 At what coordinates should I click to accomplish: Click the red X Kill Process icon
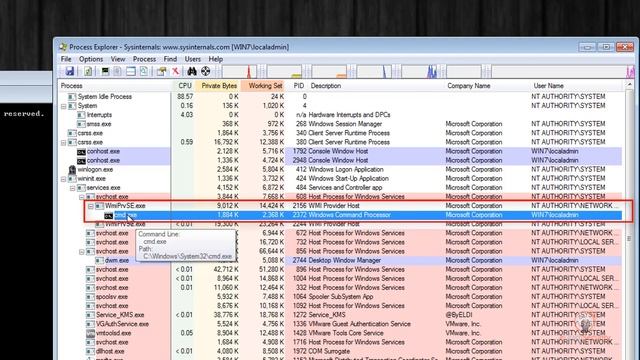coord(176,71)
